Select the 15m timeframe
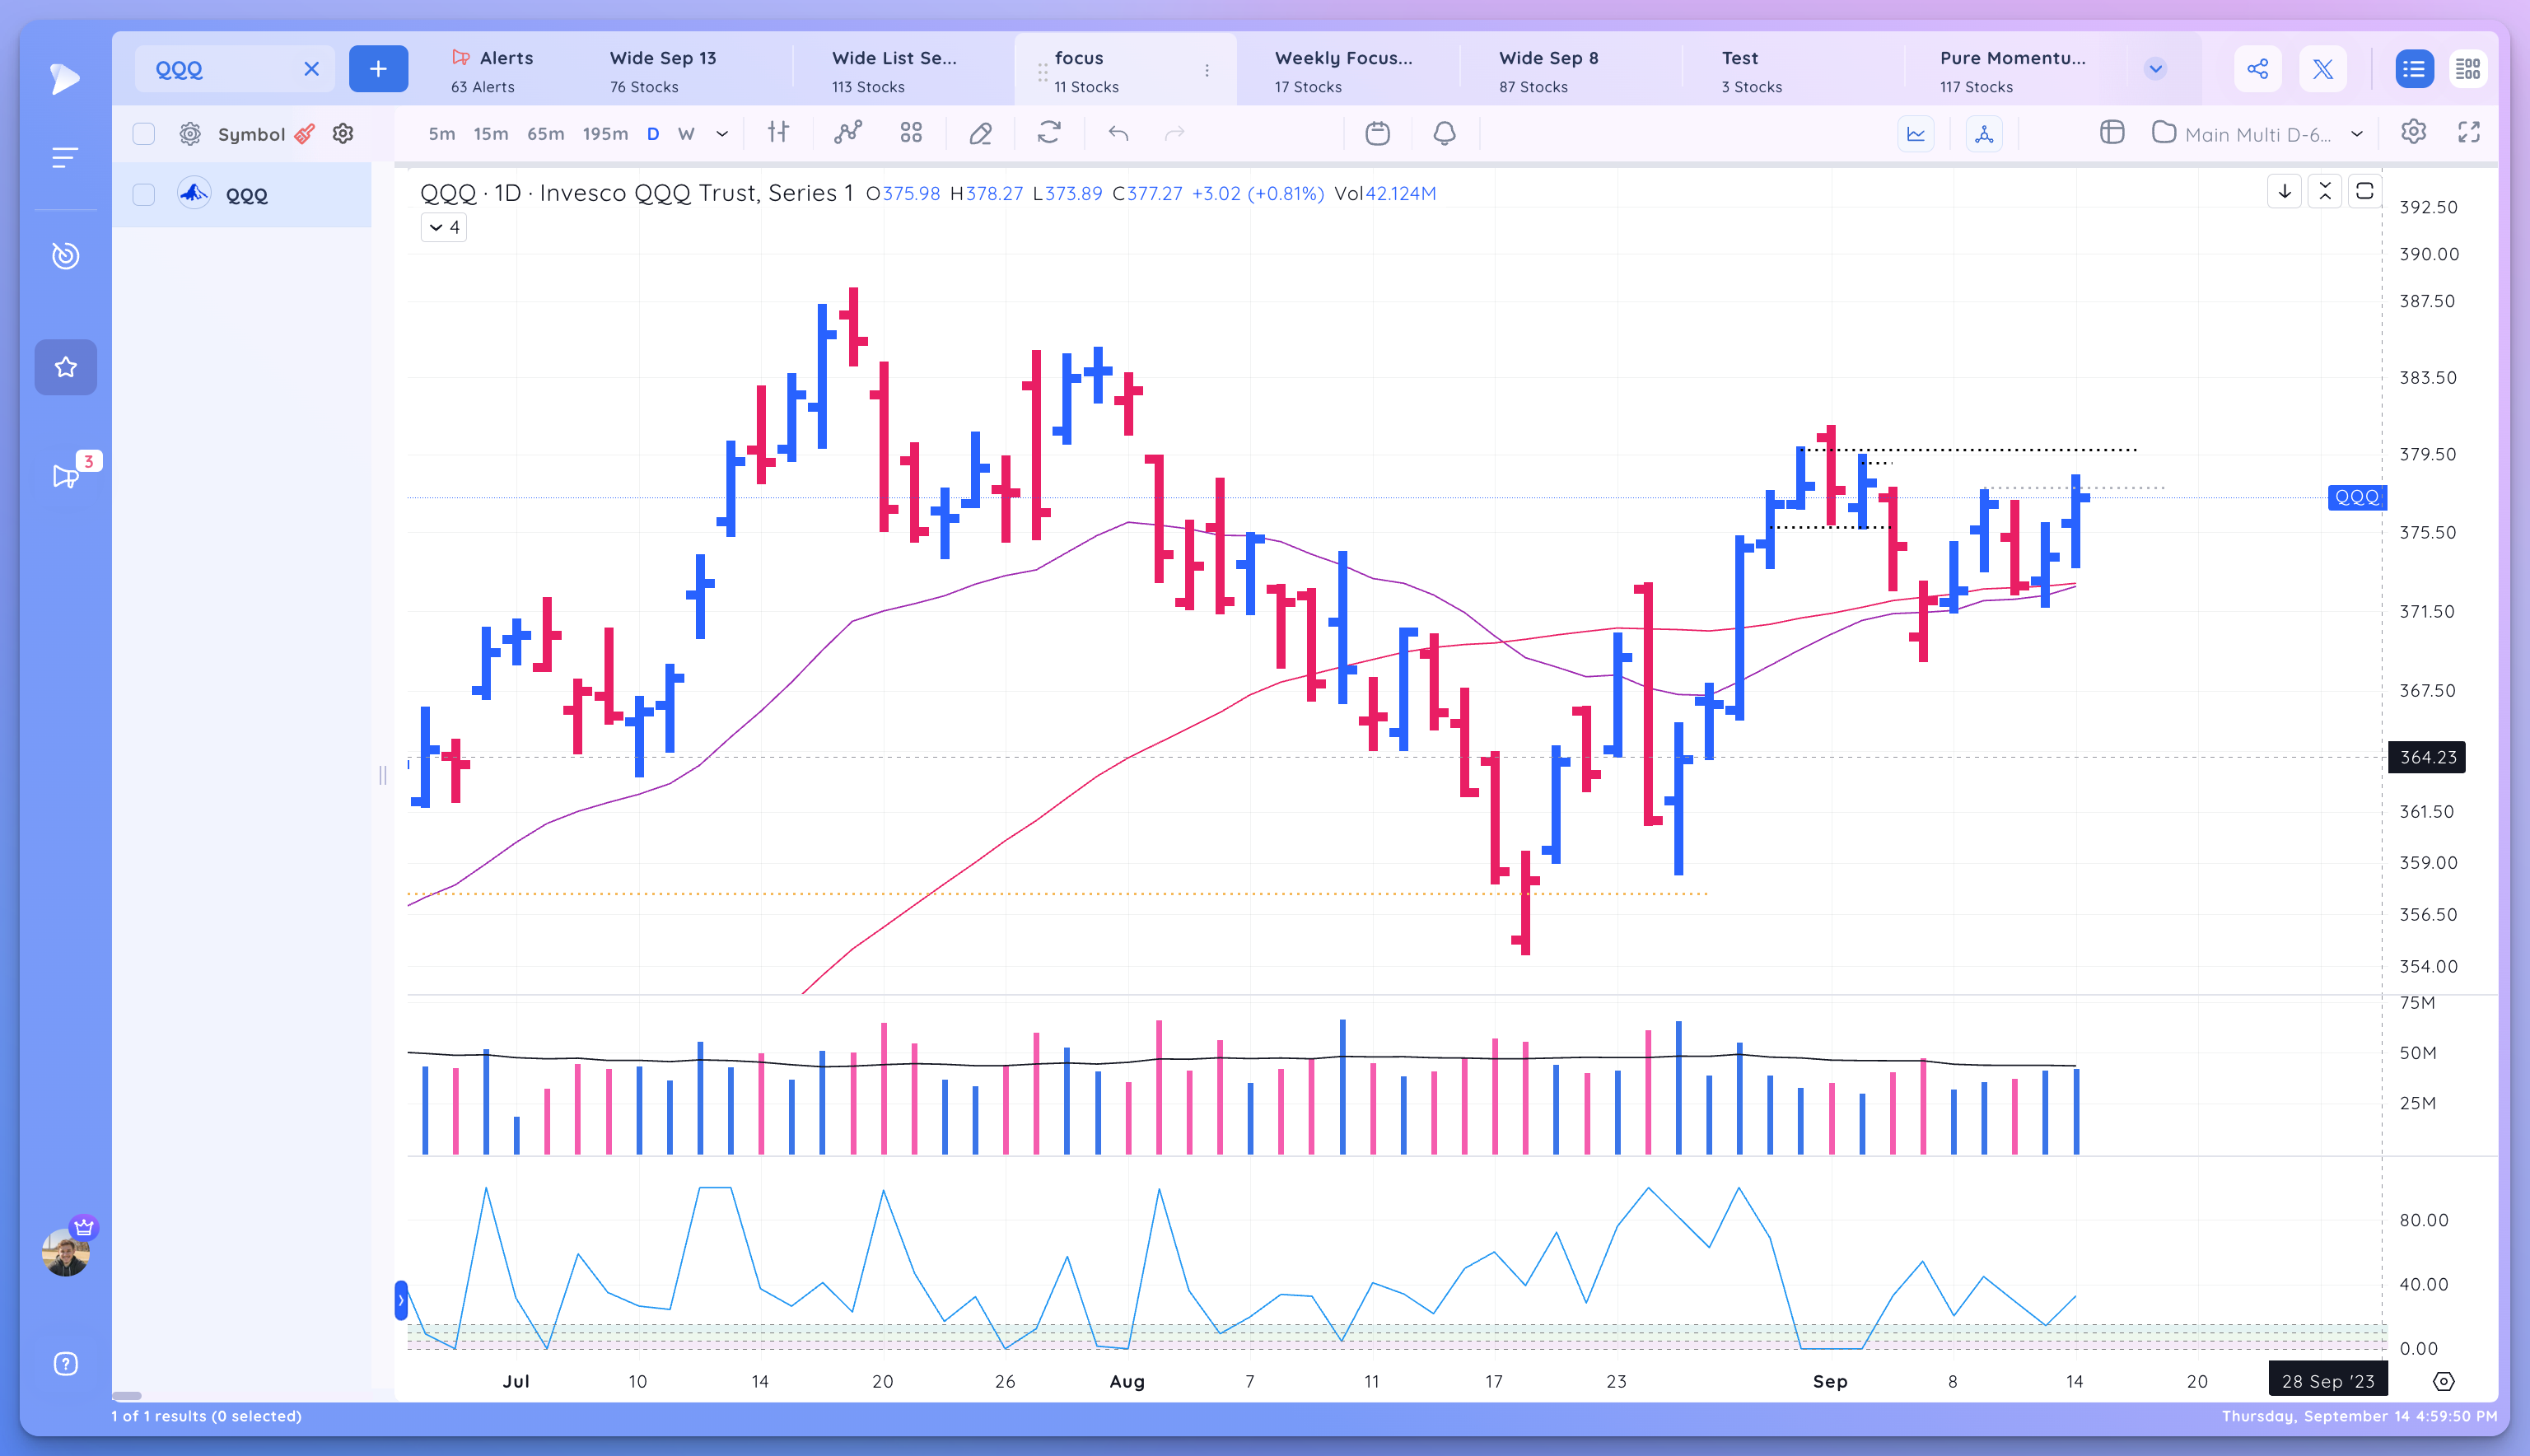This screenshot has width=2530, height=1456. (x=490, y=134)
